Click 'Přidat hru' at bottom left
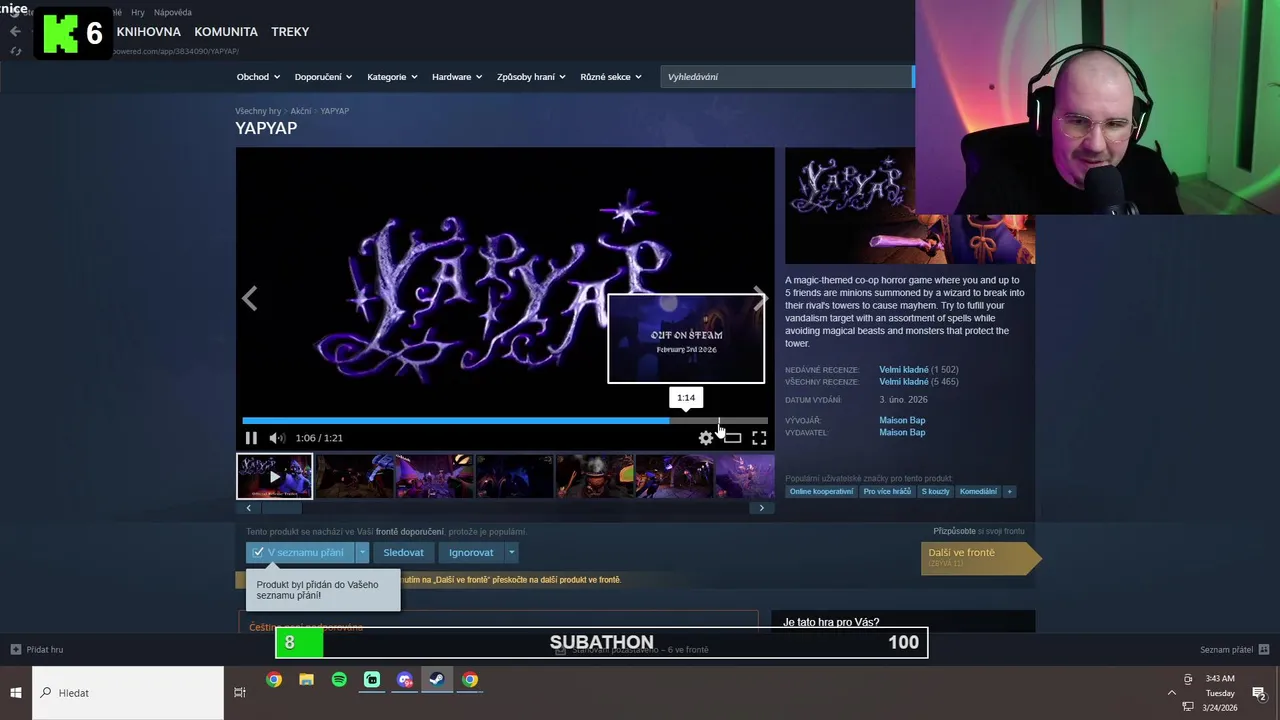Image resolution: width=1280 pixels, height=720 pixels. click(37, 650)
